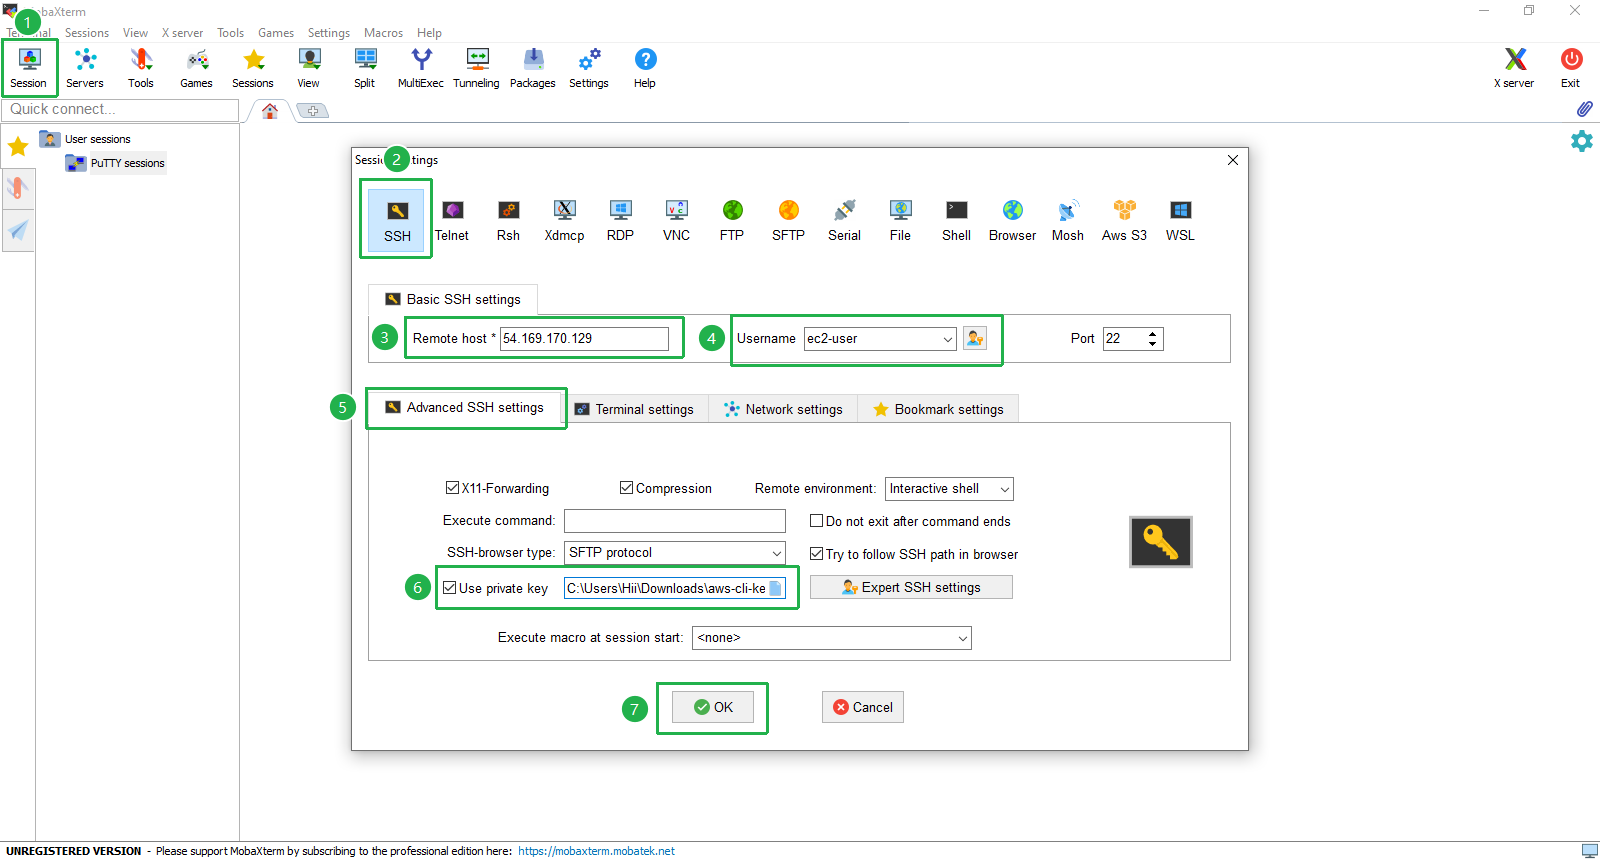Open the Games toolbar icon
This screenshot has height=860, width=1600.
(x=197, y=68)
